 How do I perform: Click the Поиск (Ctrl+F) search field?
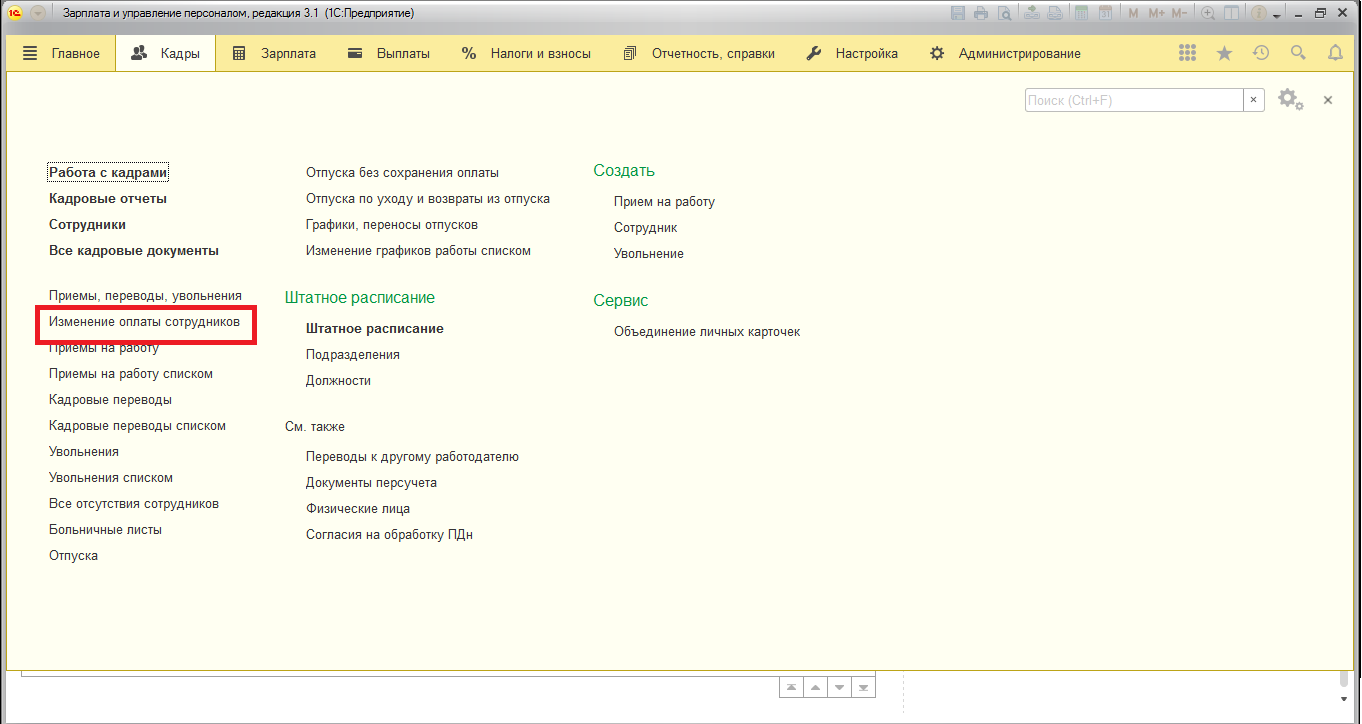[1134, 100]
